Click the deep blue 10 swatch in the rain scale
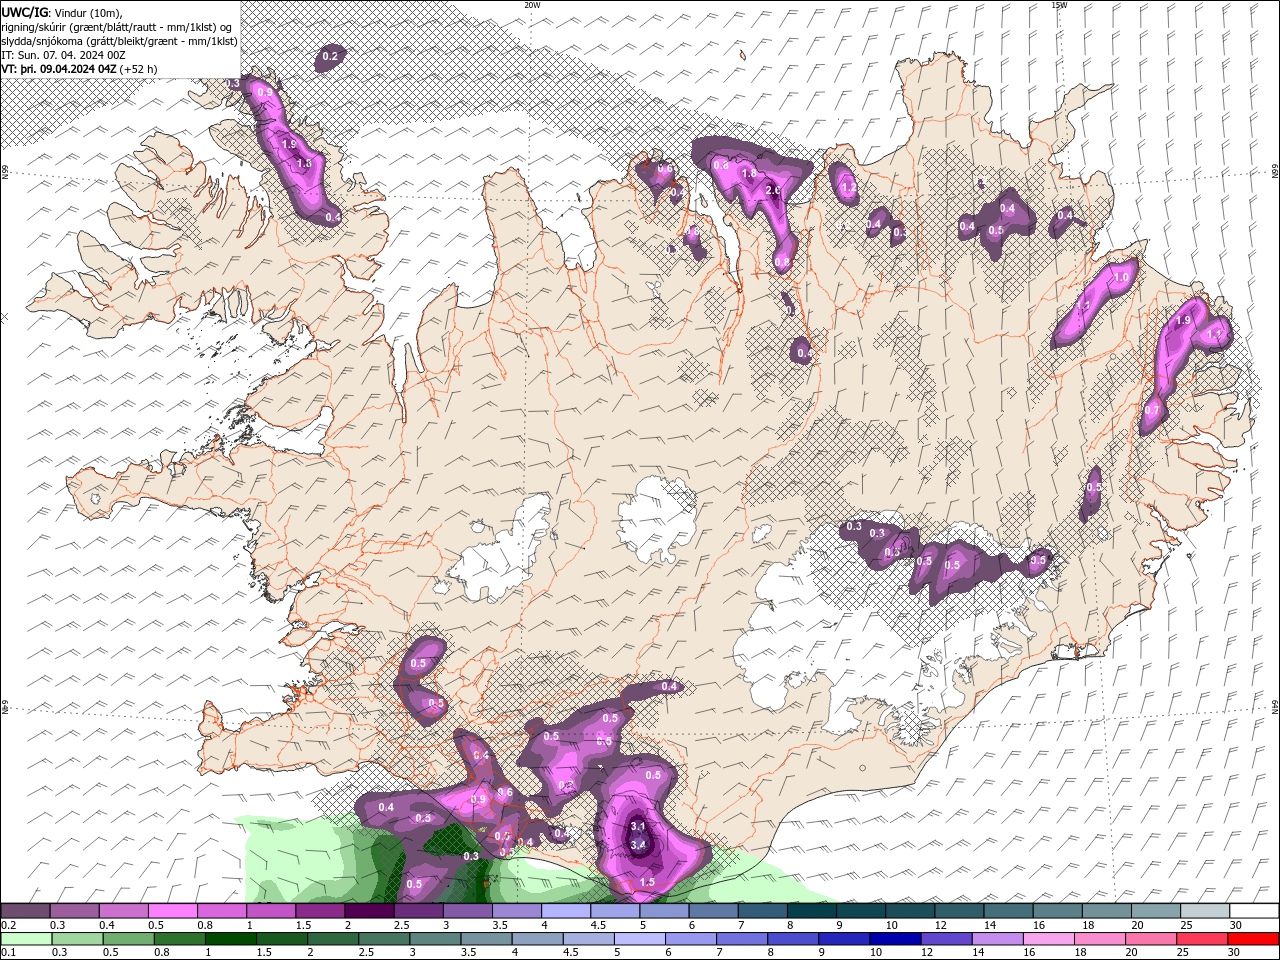Image resolution: width=1280 pixels, height=960 pixels. pyautogui.click(x=894, y=939)
